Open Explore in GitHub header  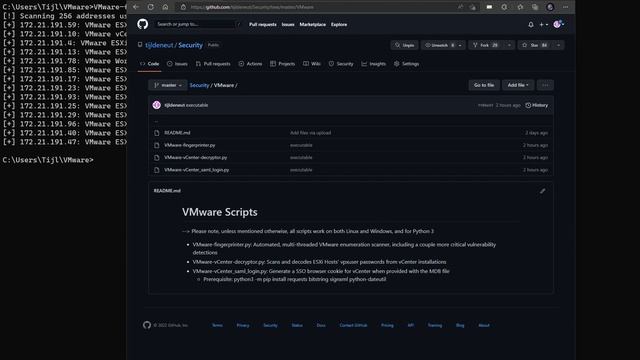(339, 24)
